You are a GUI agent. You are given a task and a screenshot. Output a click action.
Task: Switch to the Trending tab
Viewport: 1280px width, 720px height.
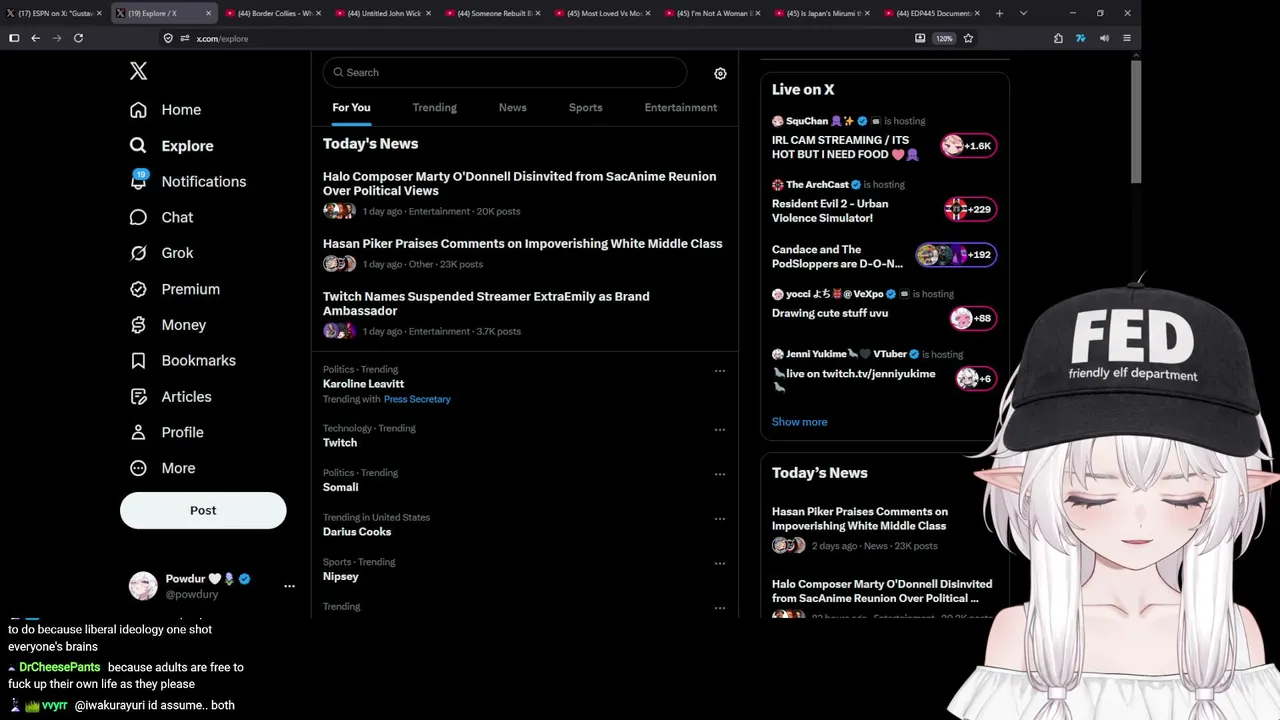[434, 108]
